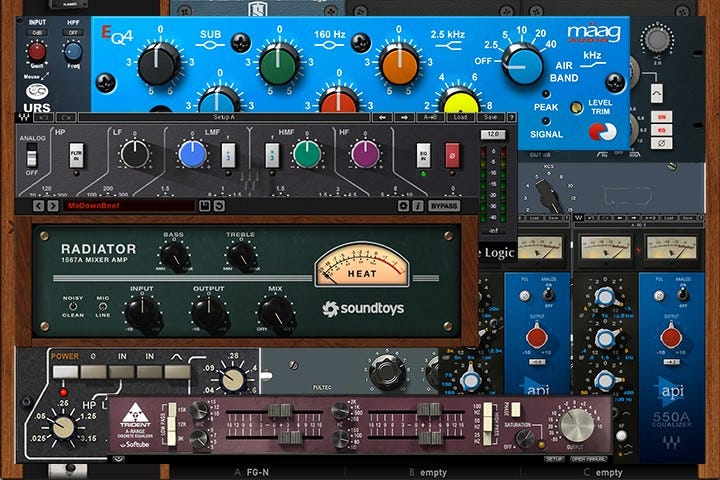
Task: Expand the small chevron below Trident plugin
Action: tap(118, 458)
